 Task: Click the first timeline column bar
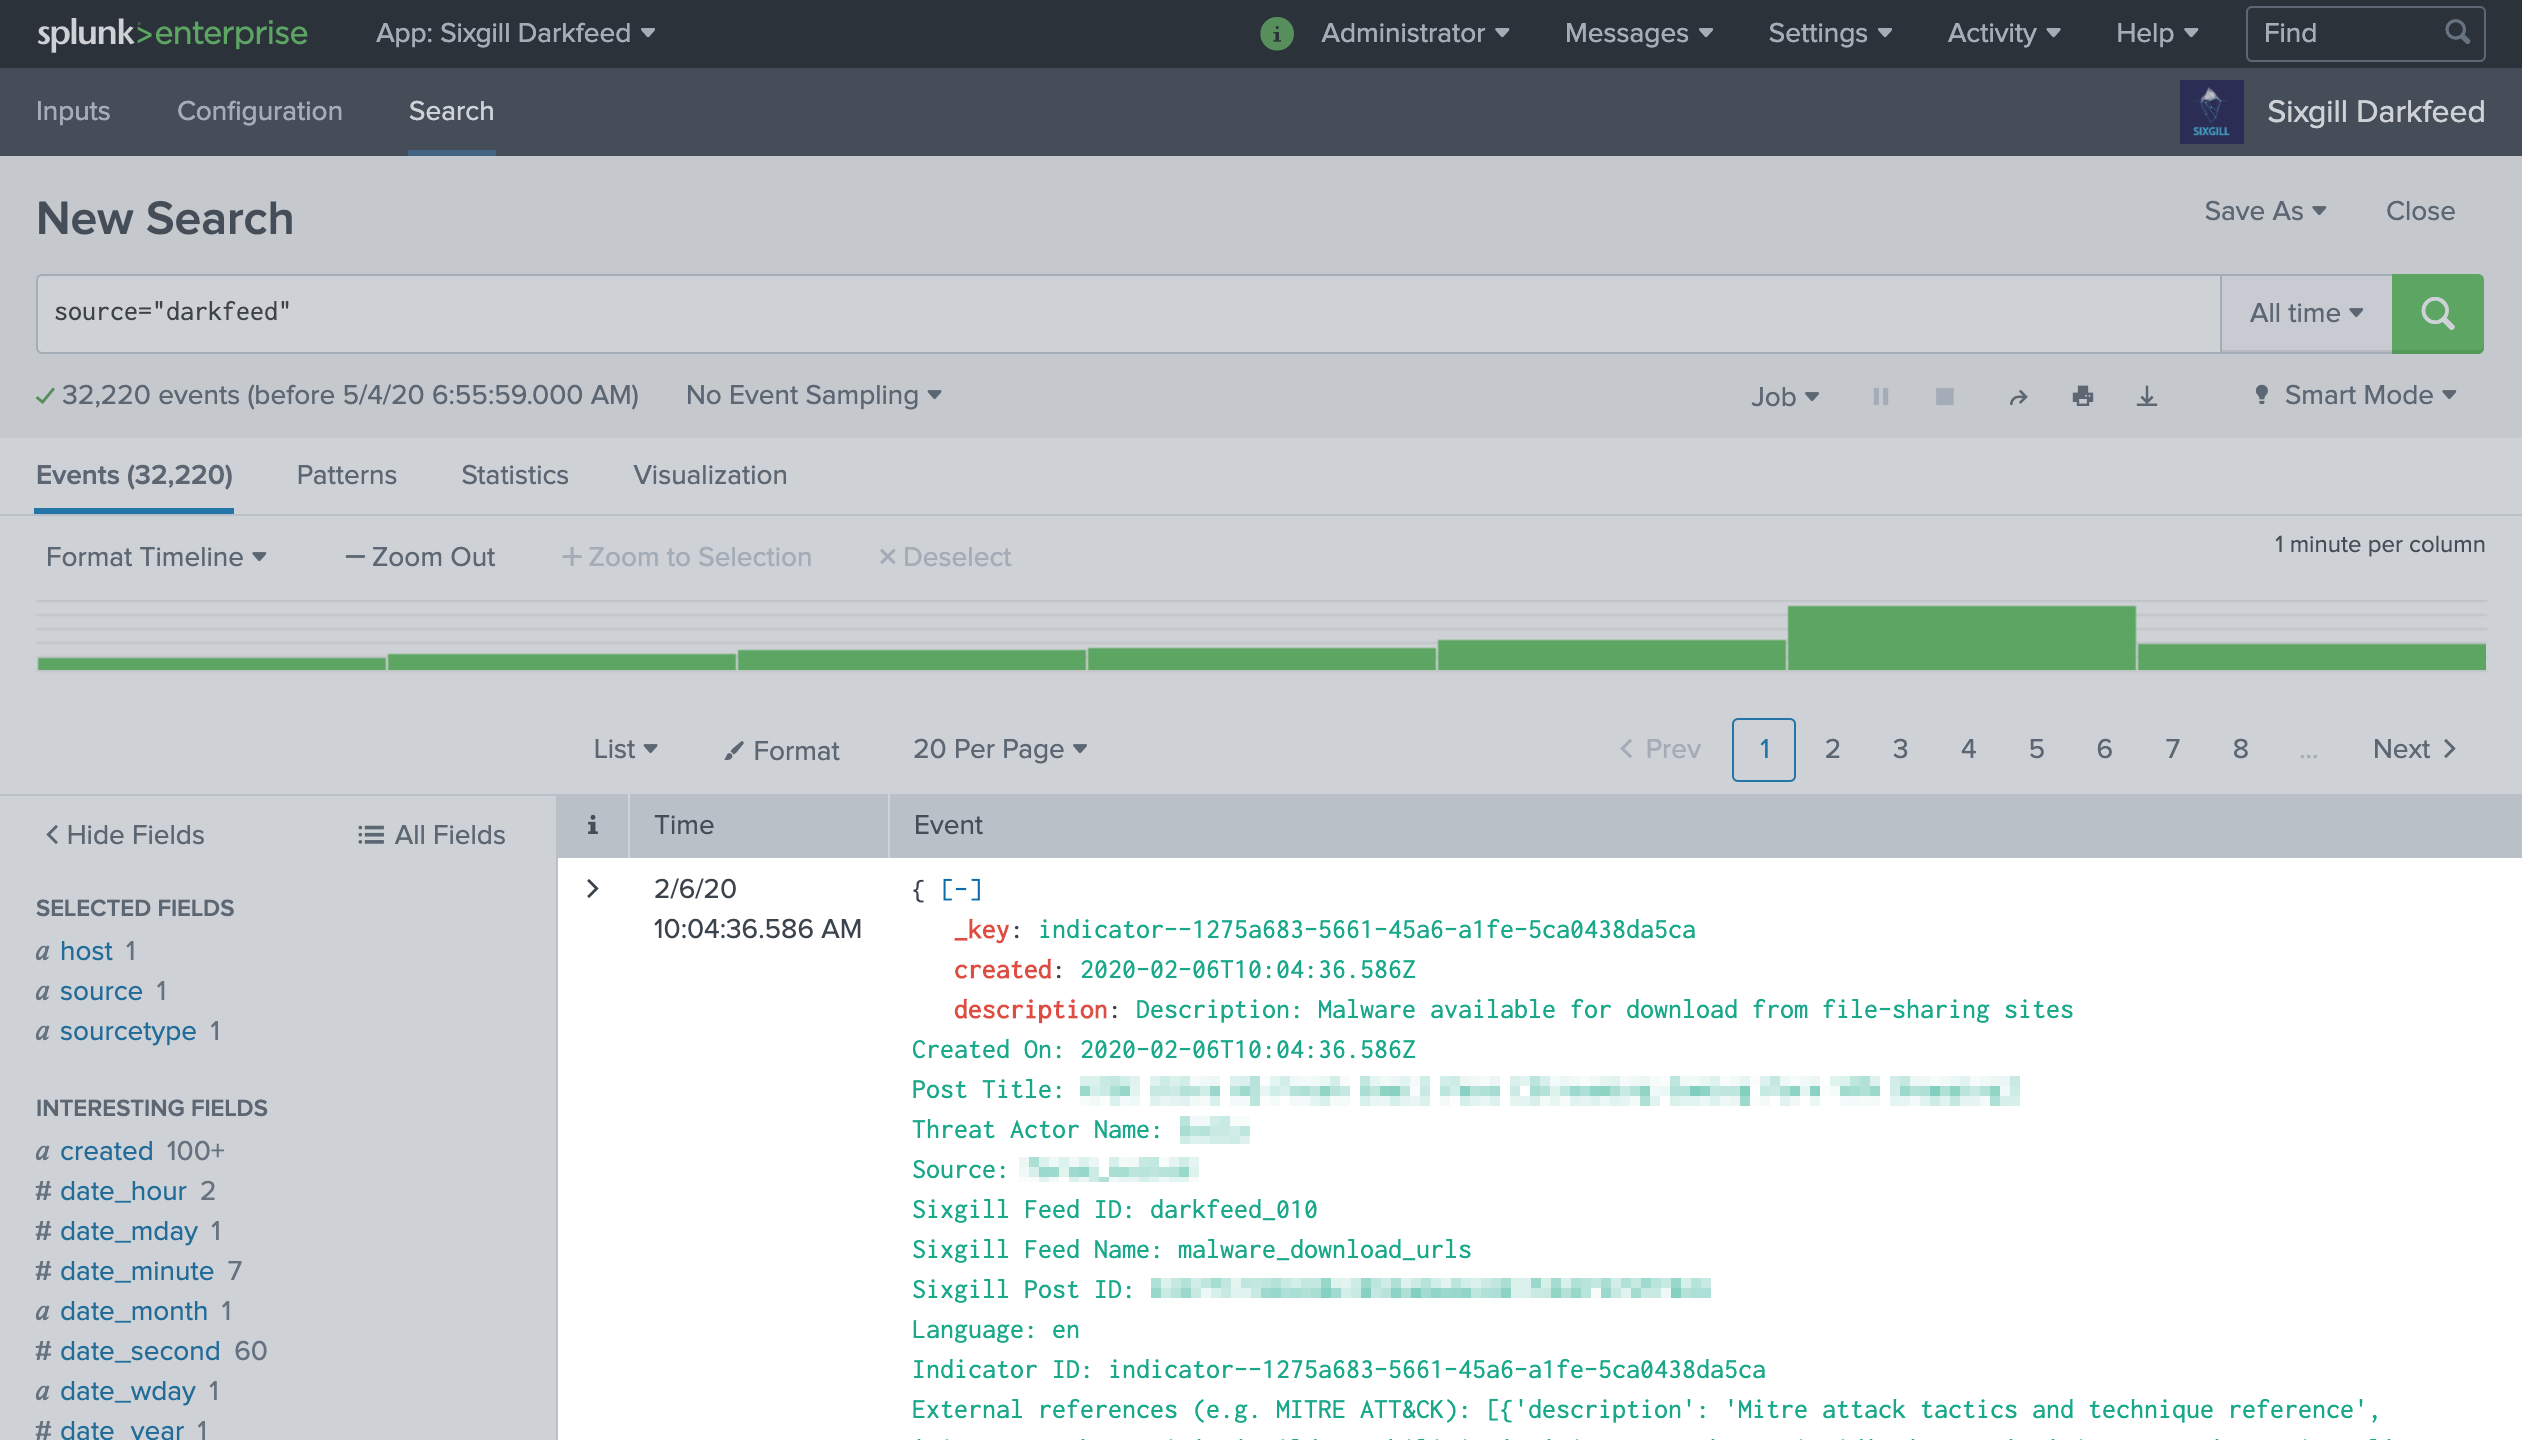[x=211, y=663]
